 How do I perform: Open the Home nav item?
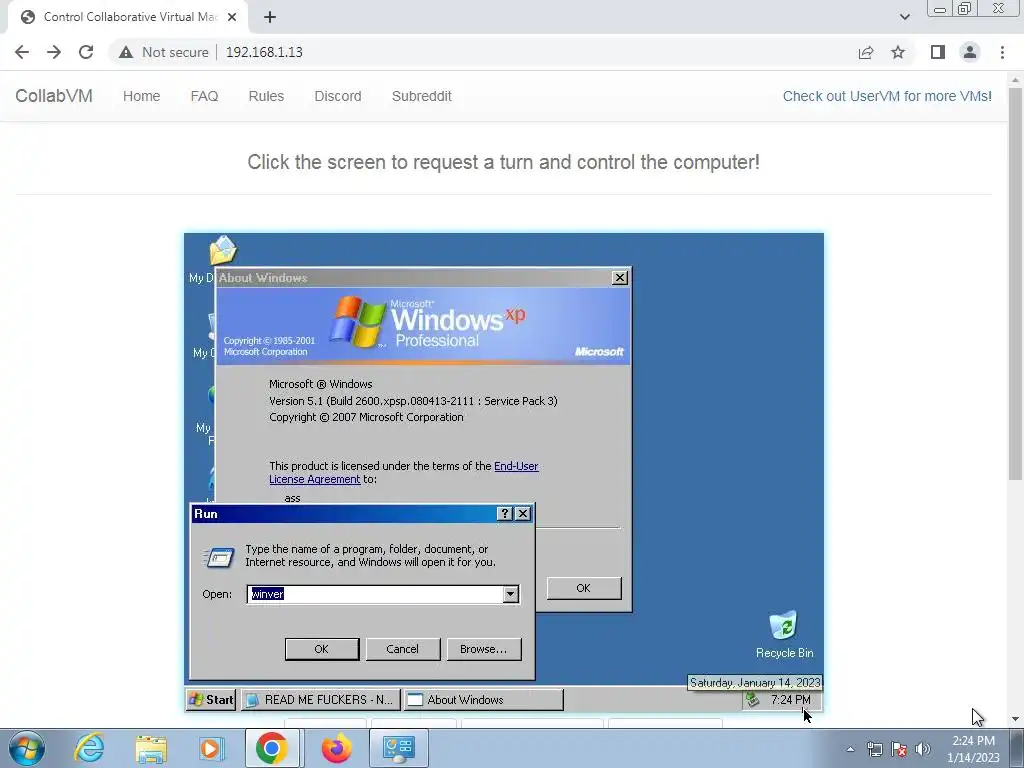click(141, 96)
